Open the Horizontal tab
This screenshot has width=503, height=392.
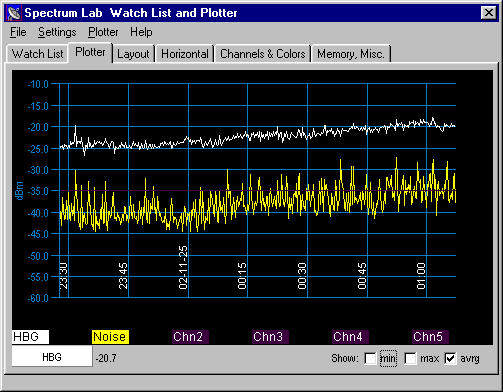pos(185,54)
